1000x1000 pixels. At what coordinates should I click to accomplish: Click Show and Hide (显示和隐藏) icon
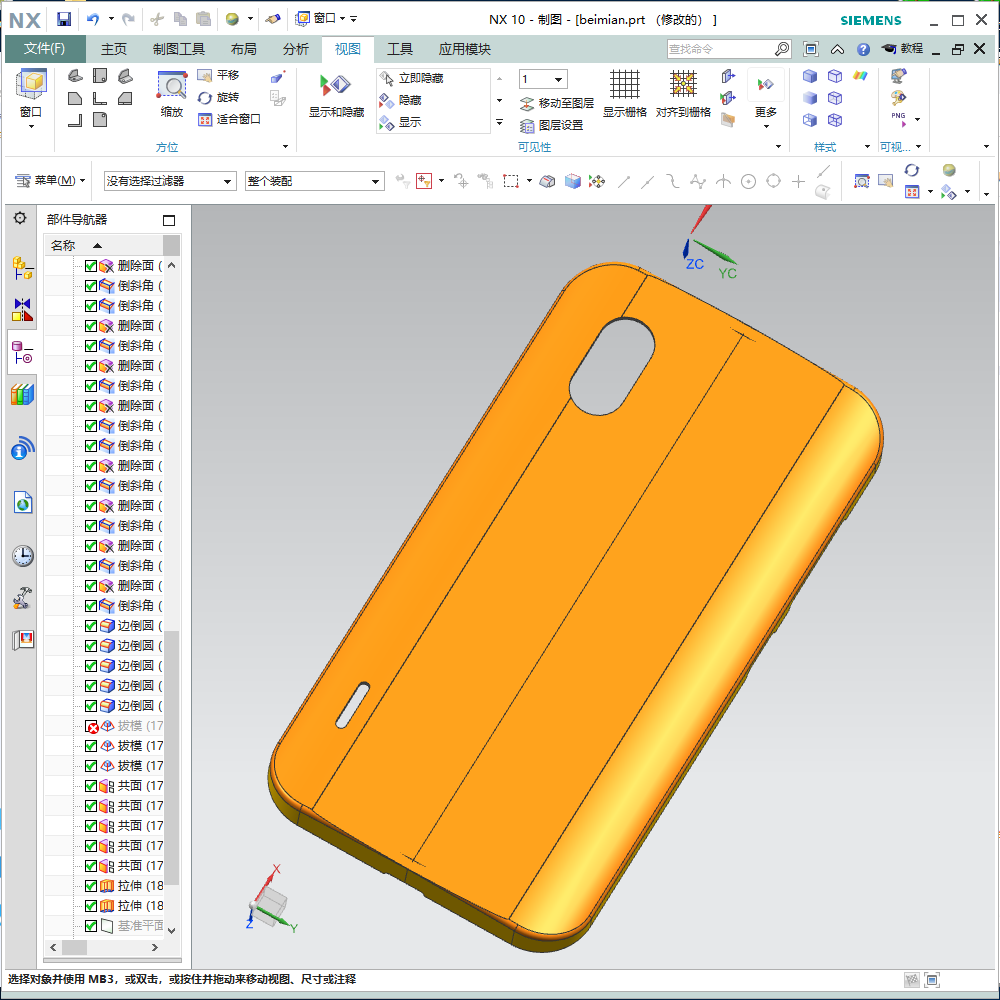336,94
